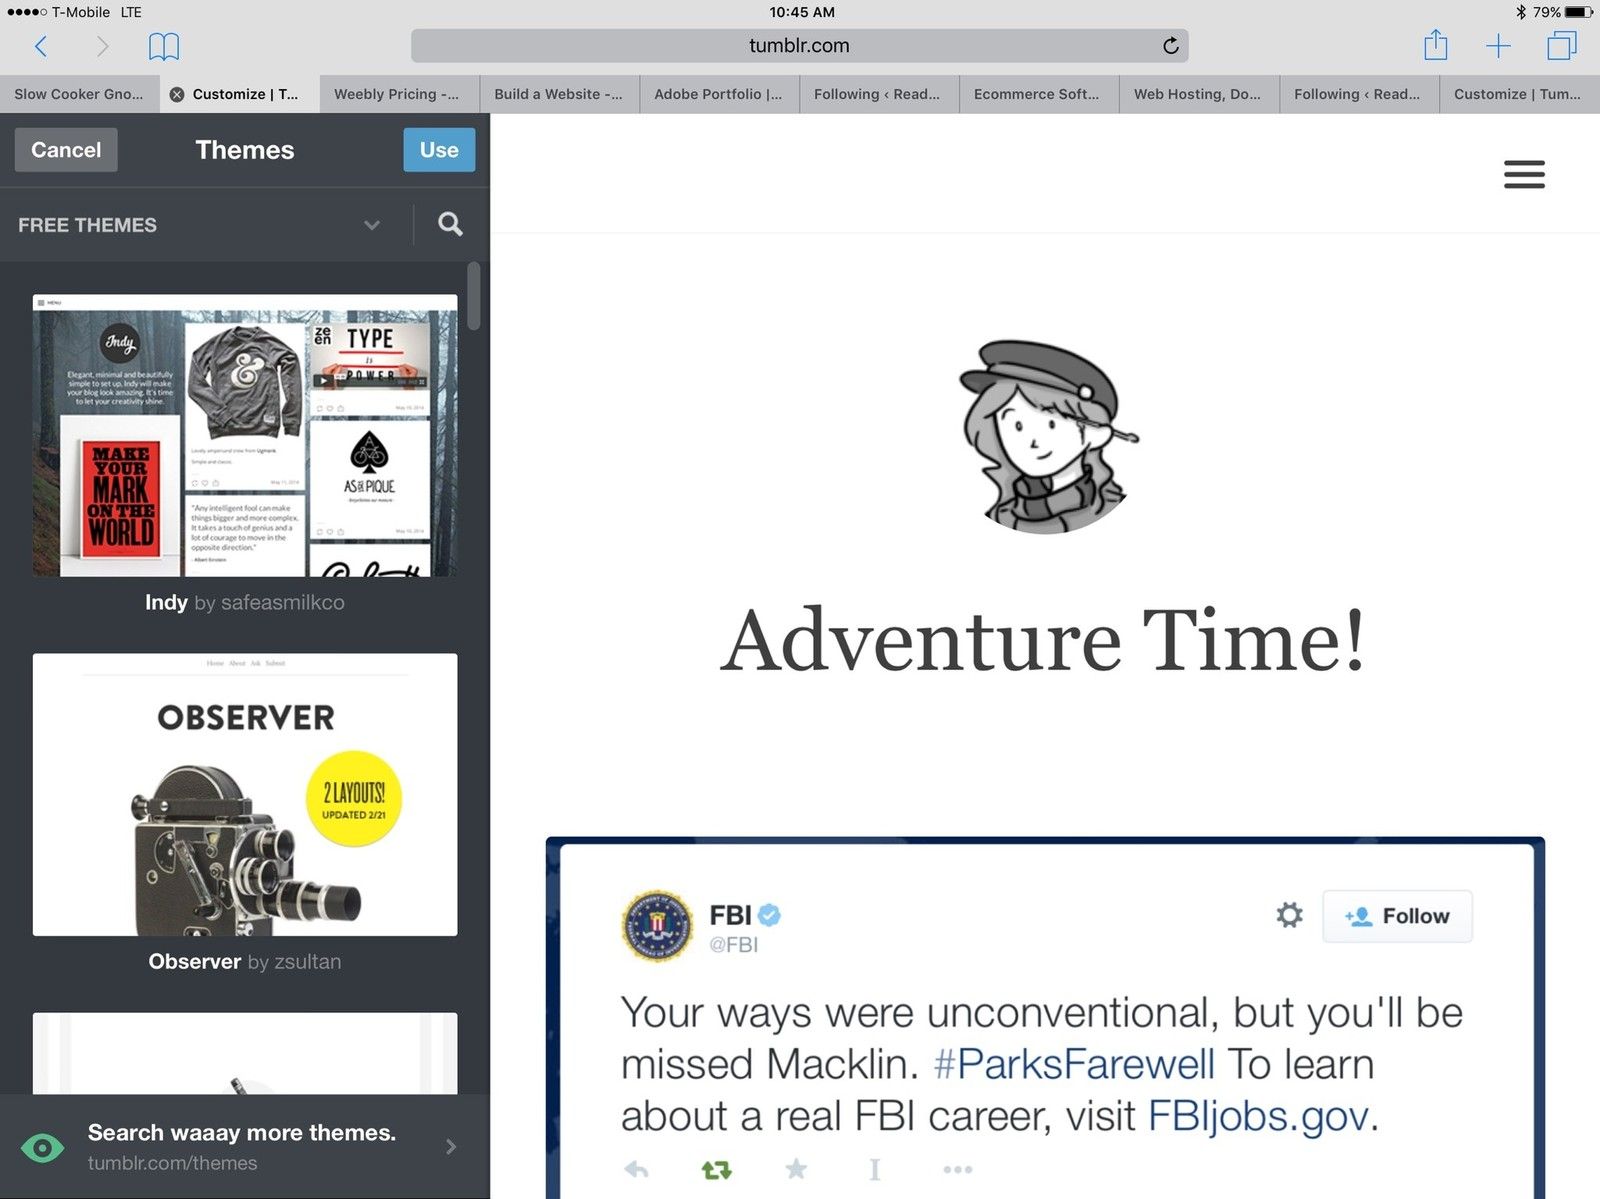
Task: Select the Indy theme thumbnail
Action: [245, 435]
